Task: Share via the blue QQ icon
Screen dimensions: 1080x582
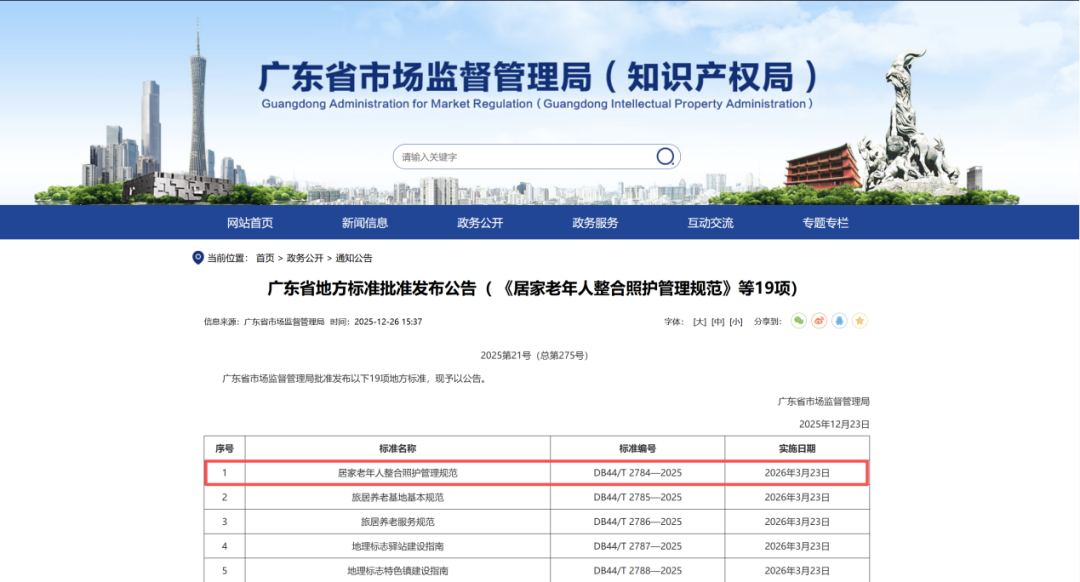Action: [839, 321]
